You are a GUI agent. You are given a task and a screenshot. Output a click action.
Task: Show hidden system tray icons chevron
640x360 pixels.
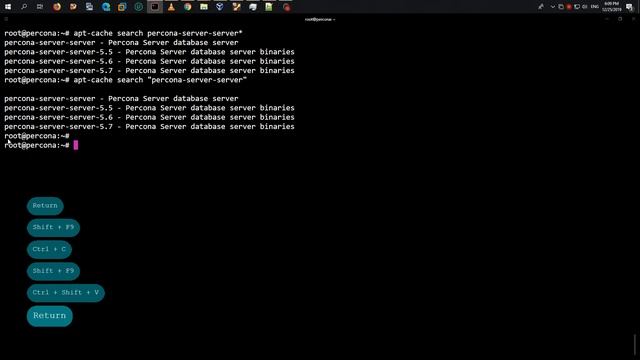pos(553,7)
